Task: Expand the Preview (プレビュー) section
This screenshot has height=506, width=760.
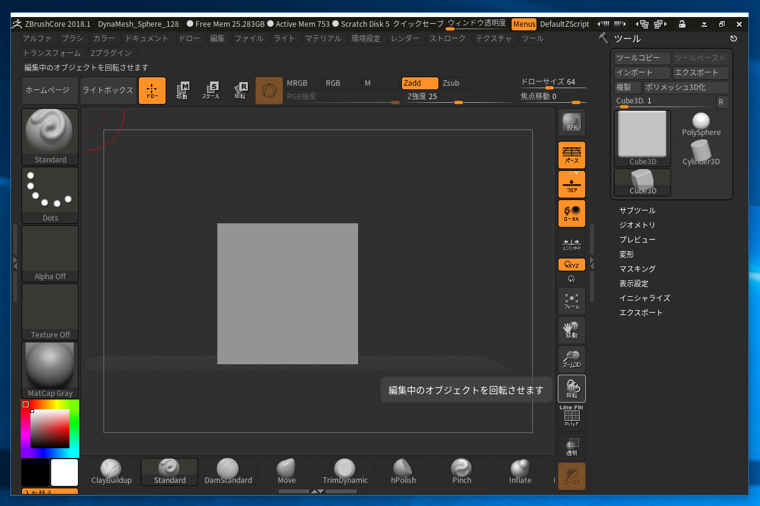Action: click(x=637, y=239)
